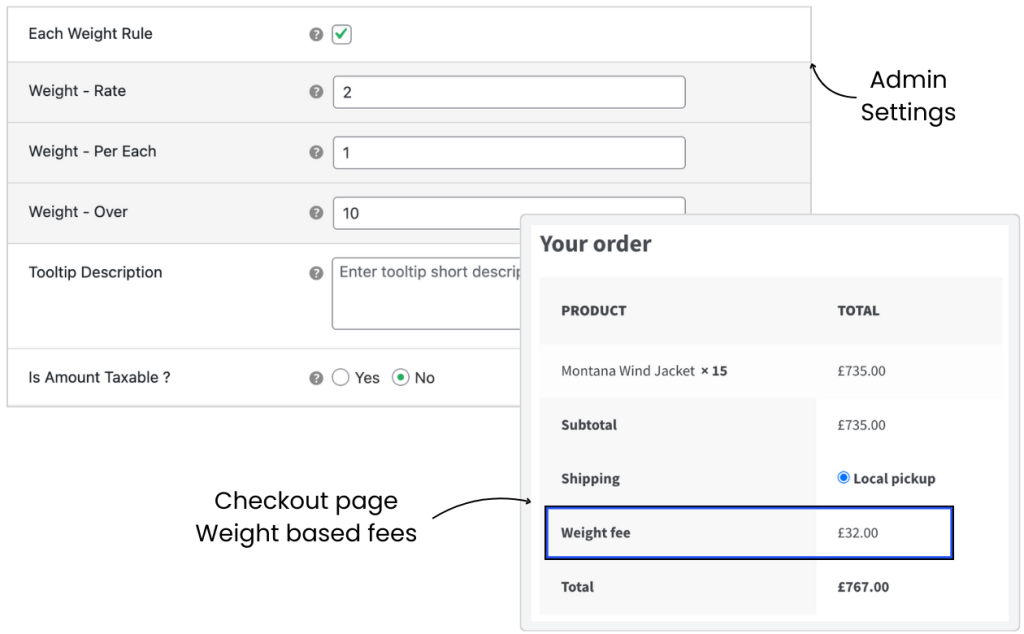This screenshot has height=634, width=1024.
Task: Select No for Is Amount Taxable
Action: point(400,377)
